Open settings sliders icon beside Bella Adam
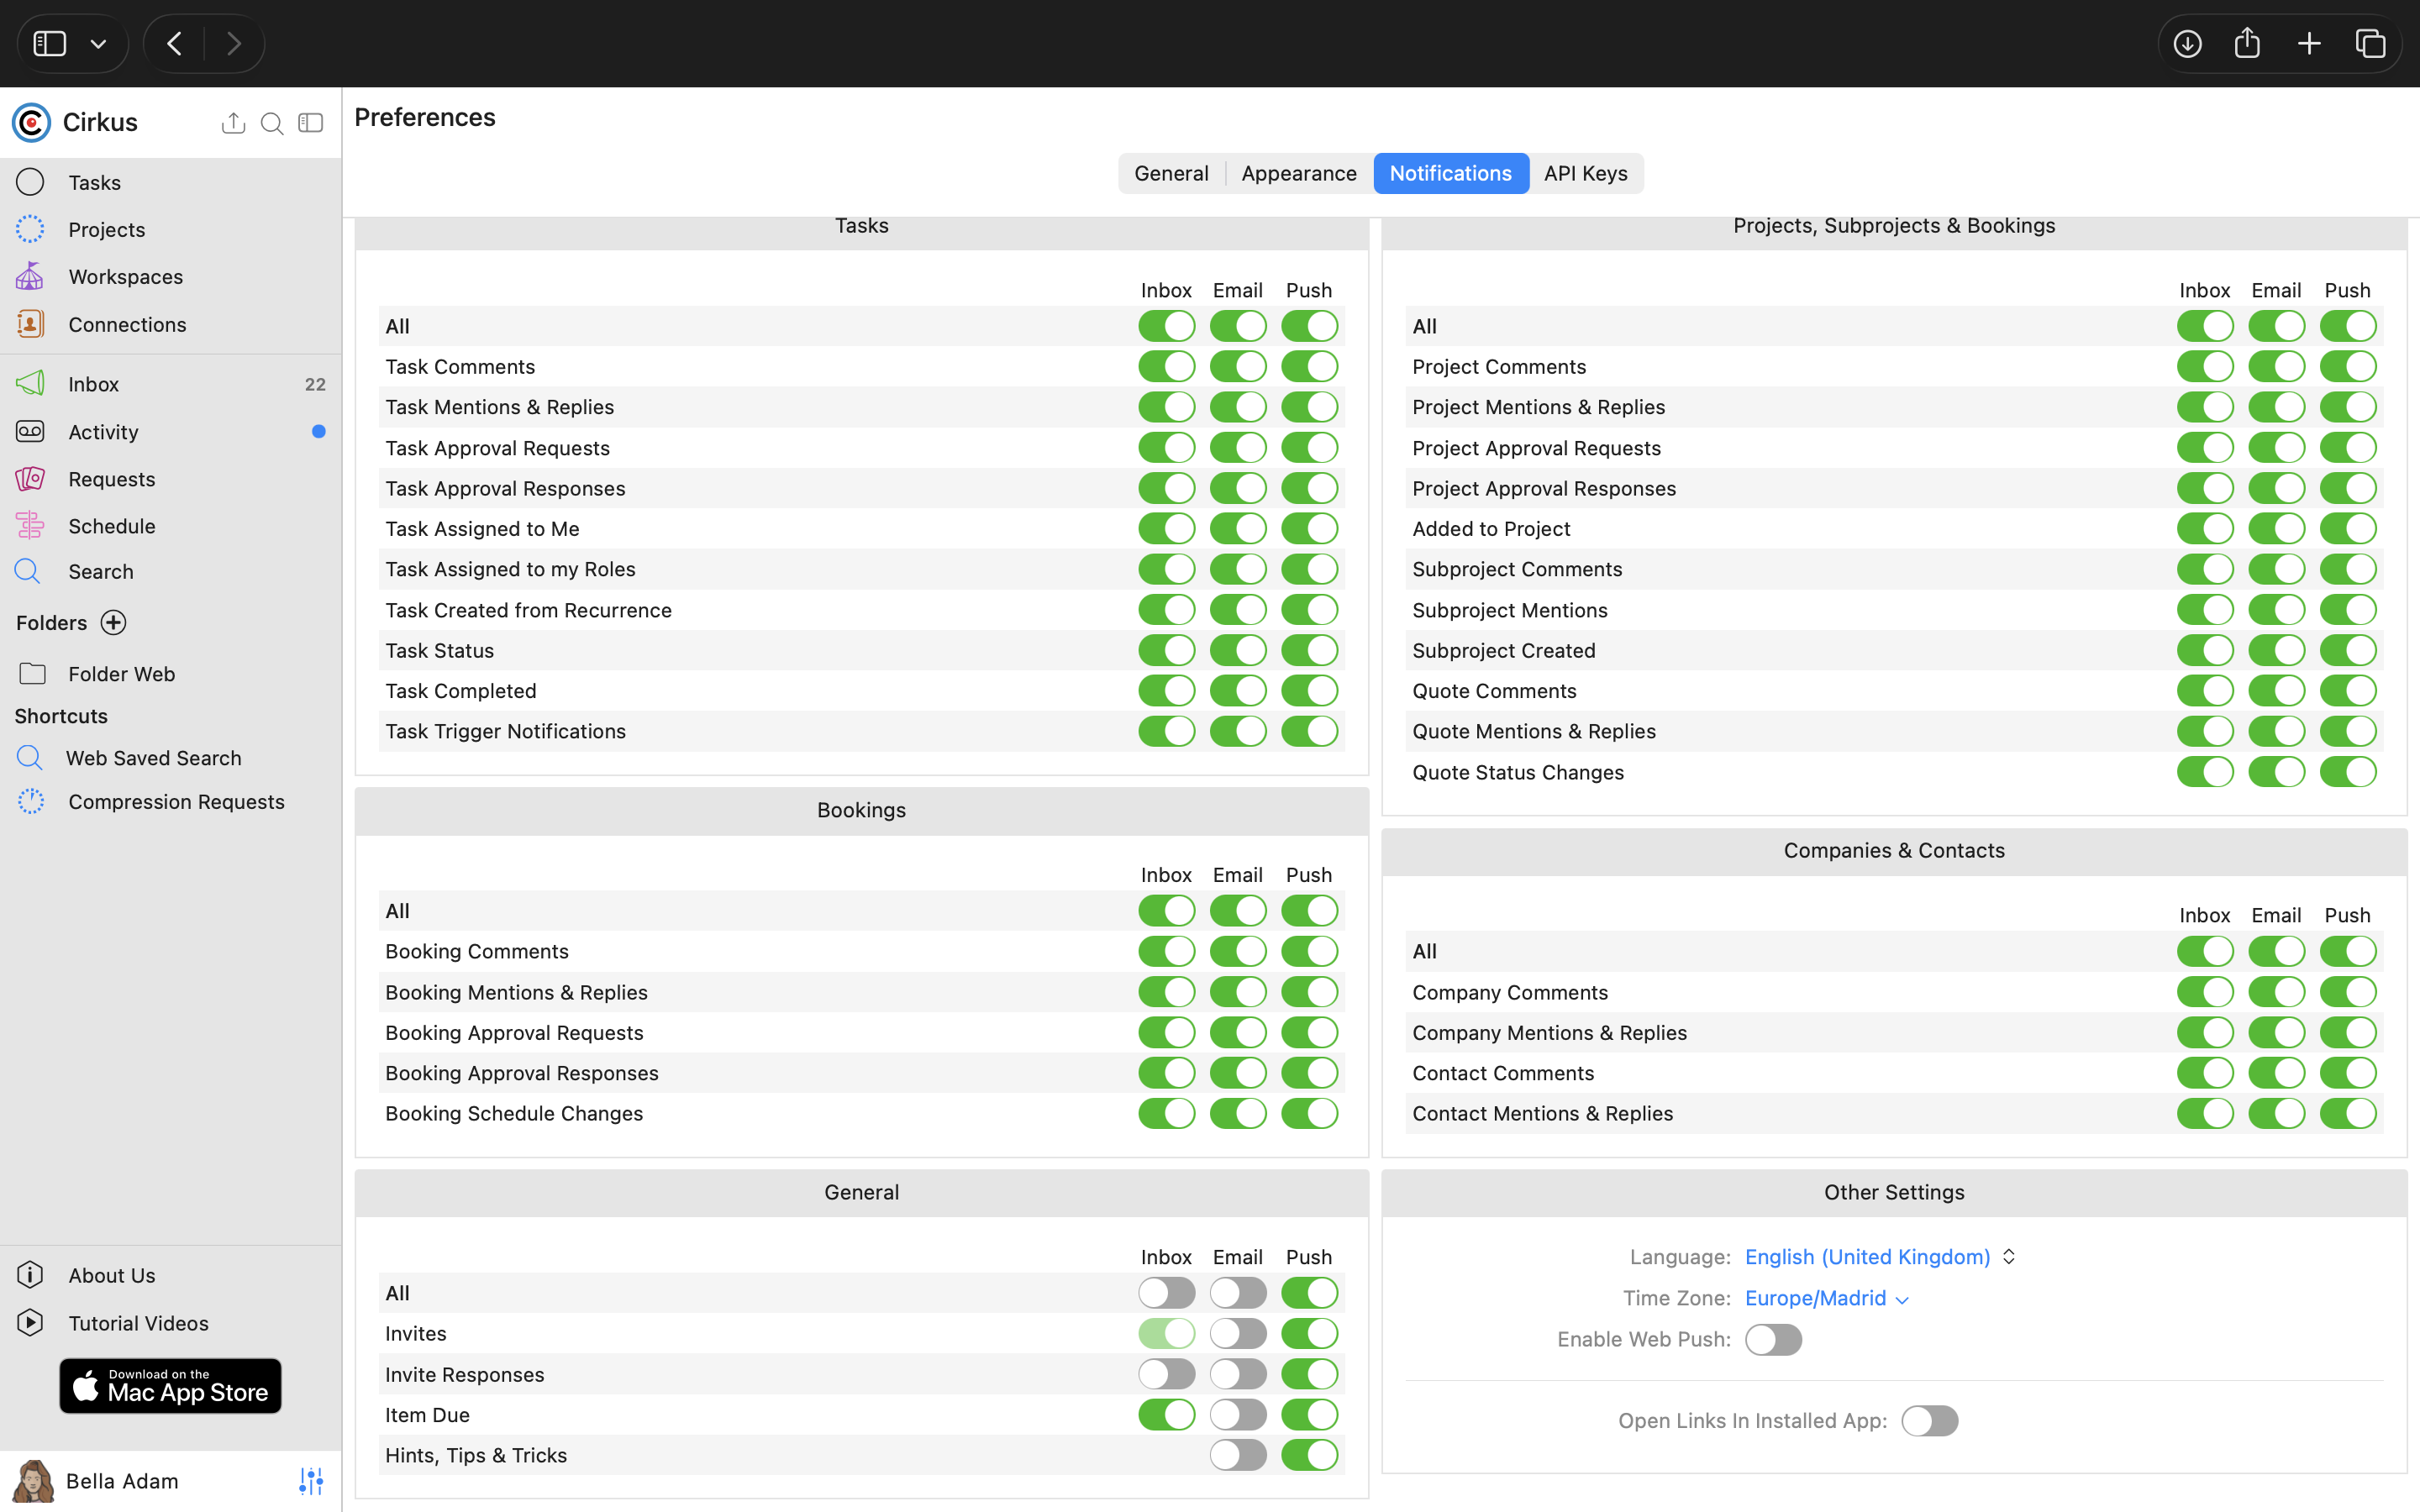 [x=311, y=1481]
